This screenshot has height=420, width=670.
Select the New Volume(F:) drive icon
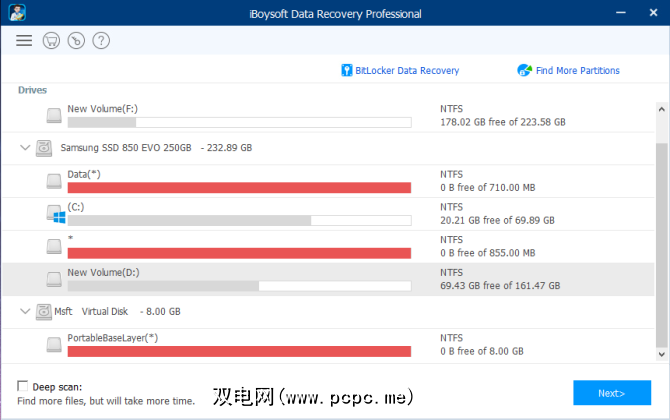pos(54,115)
